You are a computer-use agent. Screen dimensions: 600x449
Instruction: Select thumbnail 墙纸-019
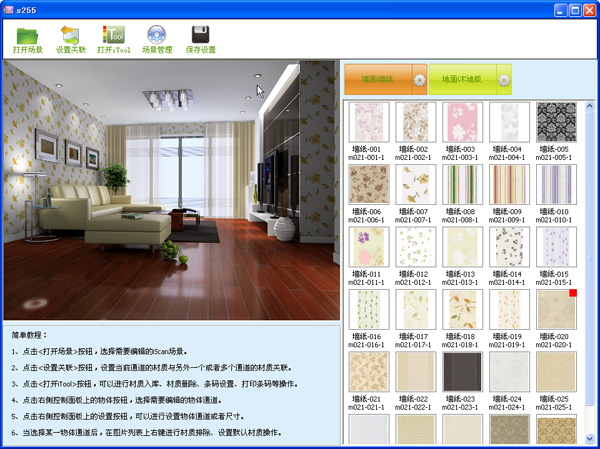509,309
